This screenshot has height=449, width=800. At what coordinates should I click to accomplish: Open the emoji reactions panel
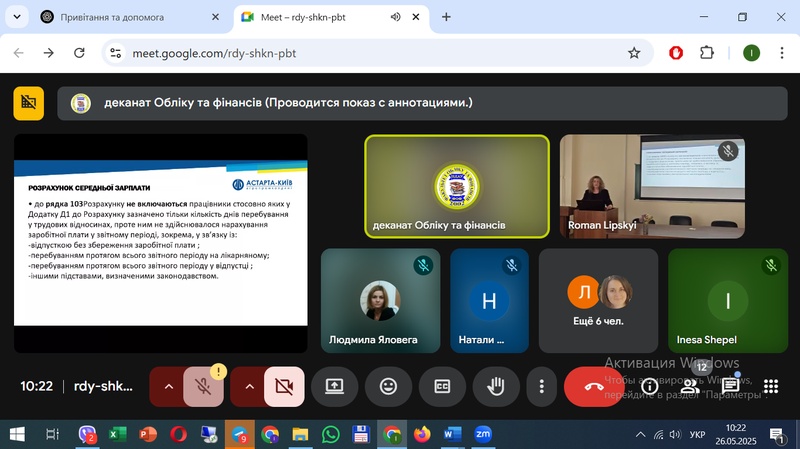coord(388,386)
